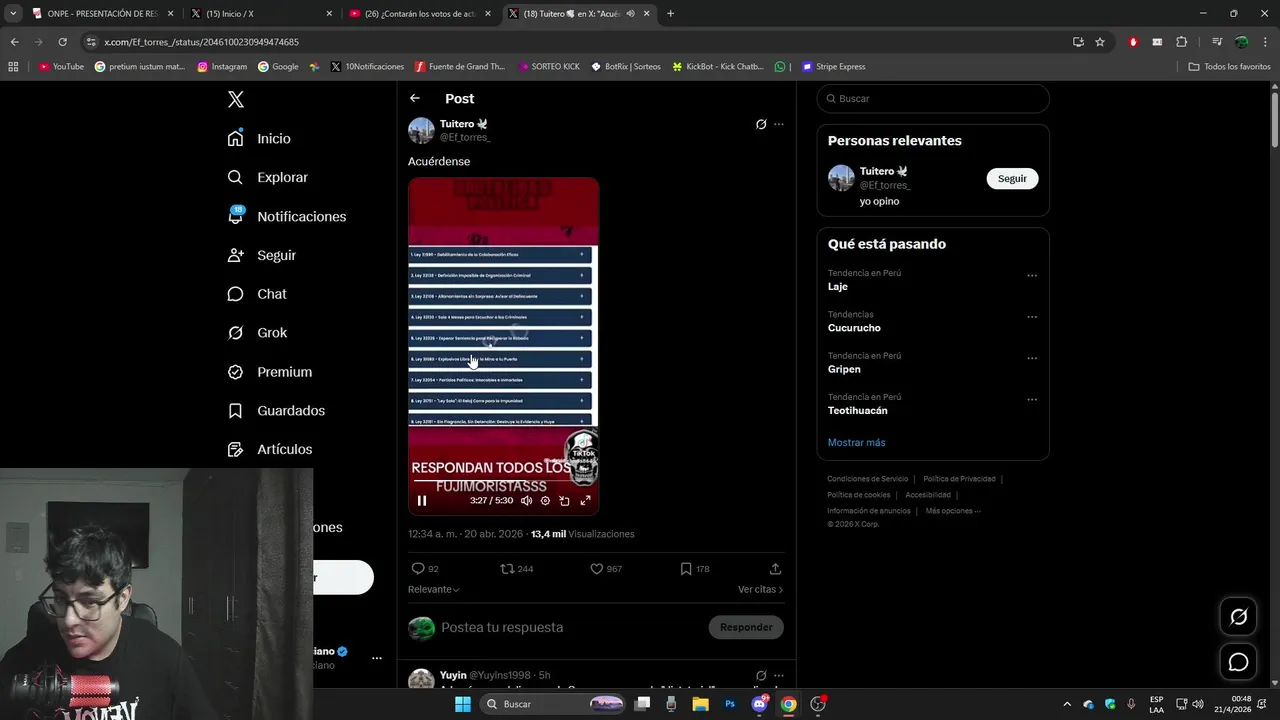This screenshot has height=720, width=1280.
Task: Open the Premium page
Action: [270, 372]
